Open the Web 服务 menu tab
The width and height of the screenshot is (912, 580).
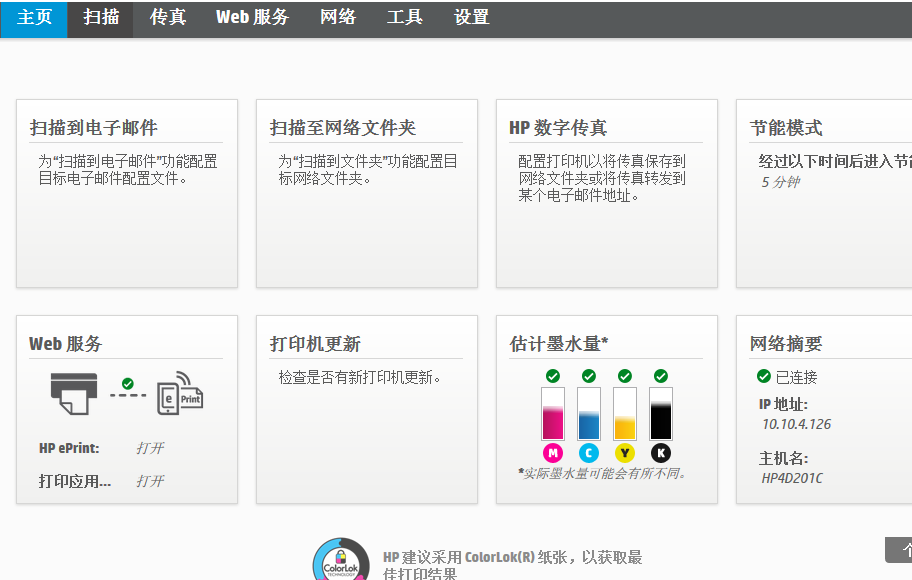[252, 18]
